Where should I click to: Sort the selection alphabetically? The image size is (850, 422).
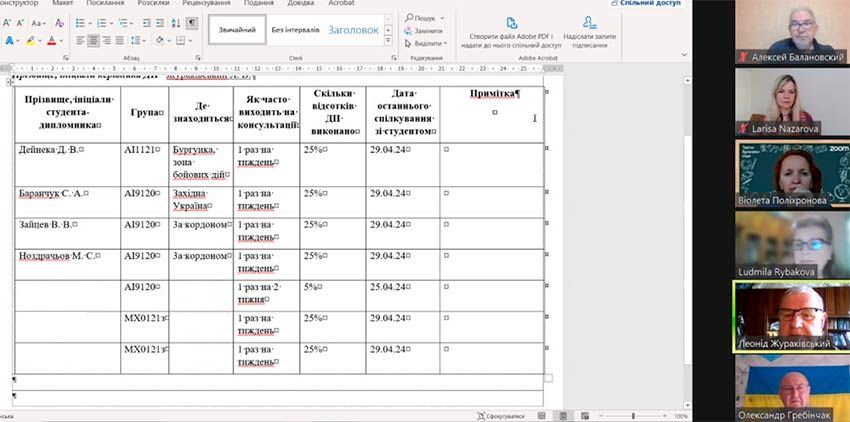pyautogui.click(x=176, y=23)
